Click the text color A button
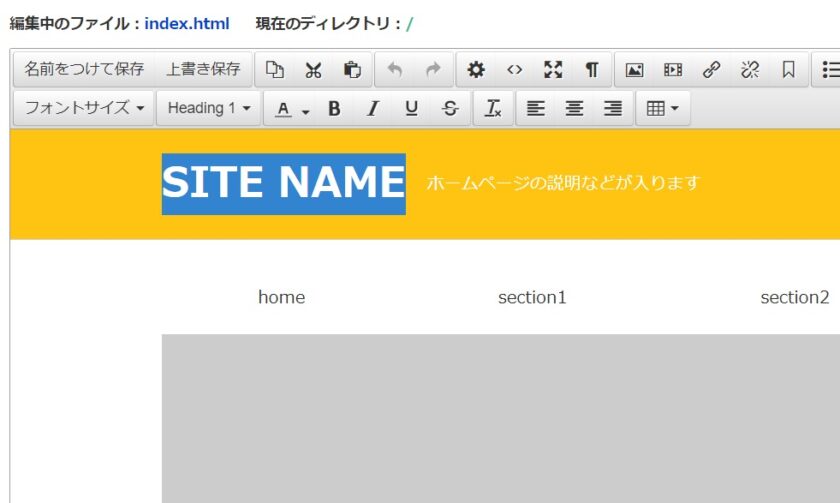The height and width of the screenshot is (503, 840). [283, 109]
